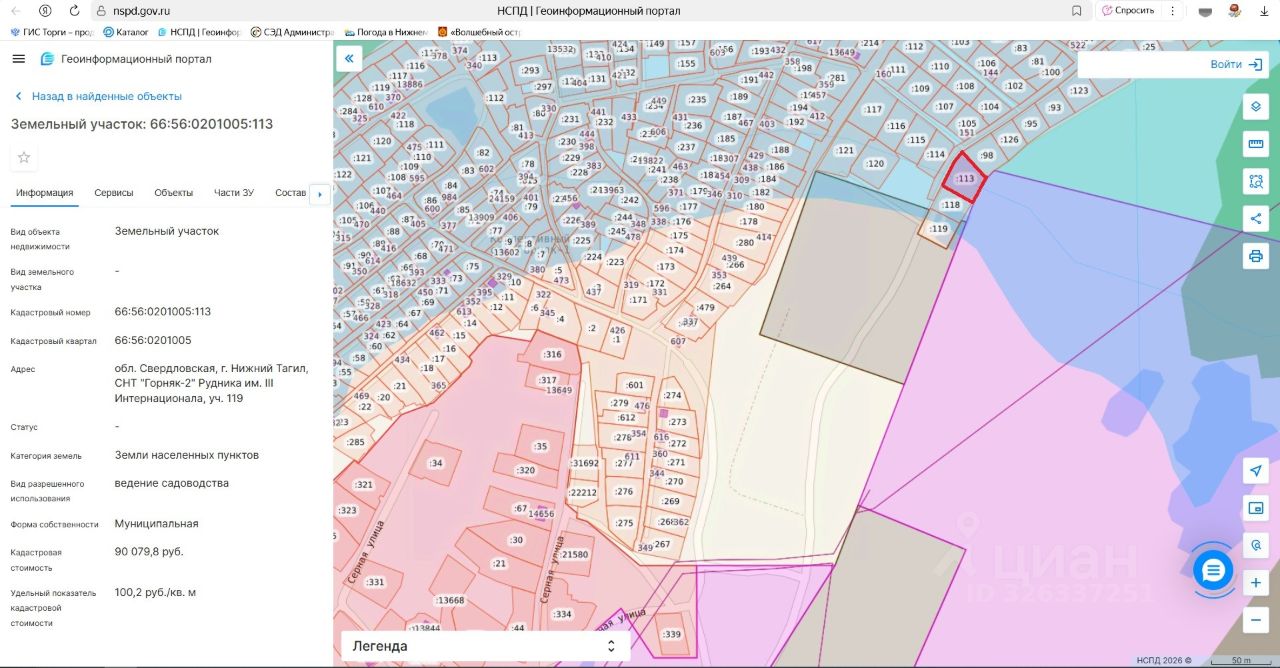This screenshot has height=668, width=1280.
Task: Expand the Легенда dropdown
Action: pos(485,646)
